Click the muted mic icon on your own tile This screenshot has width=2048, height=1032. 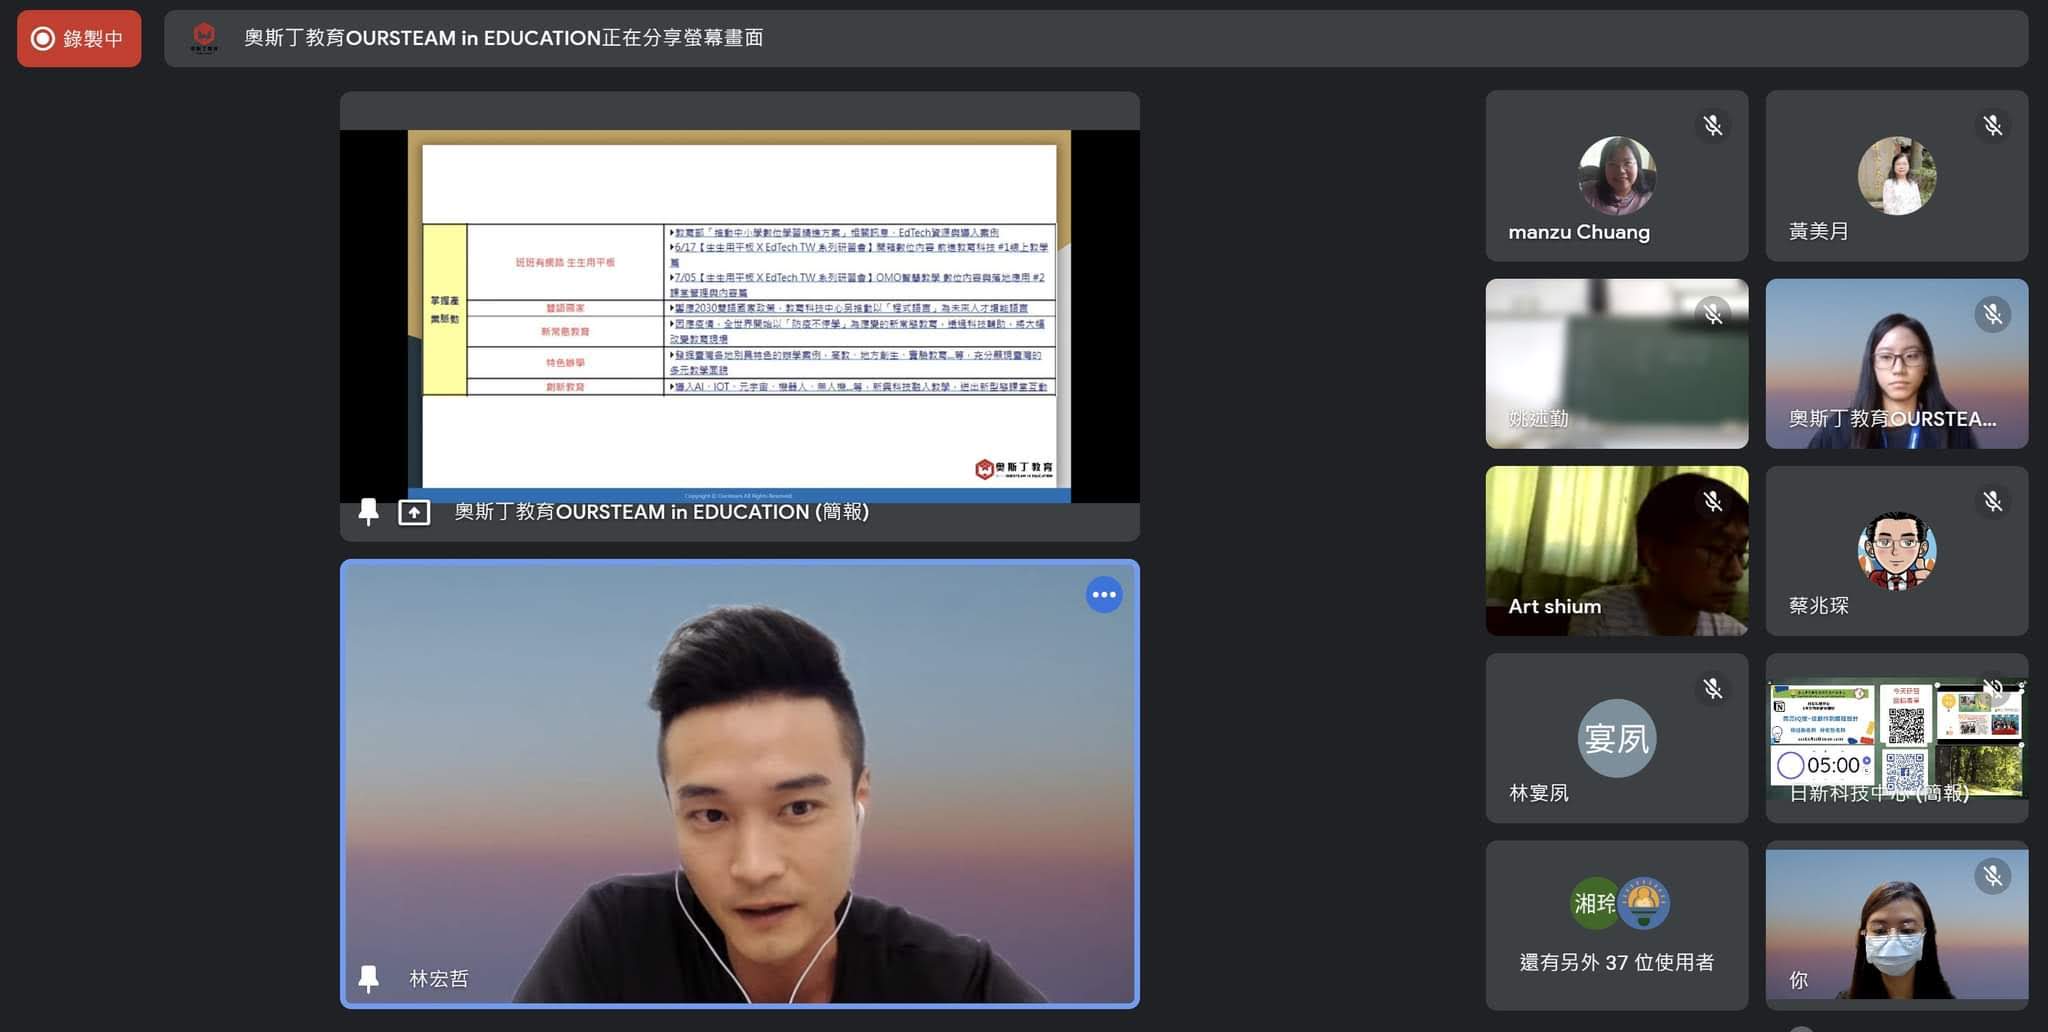tap(1993, 876)
